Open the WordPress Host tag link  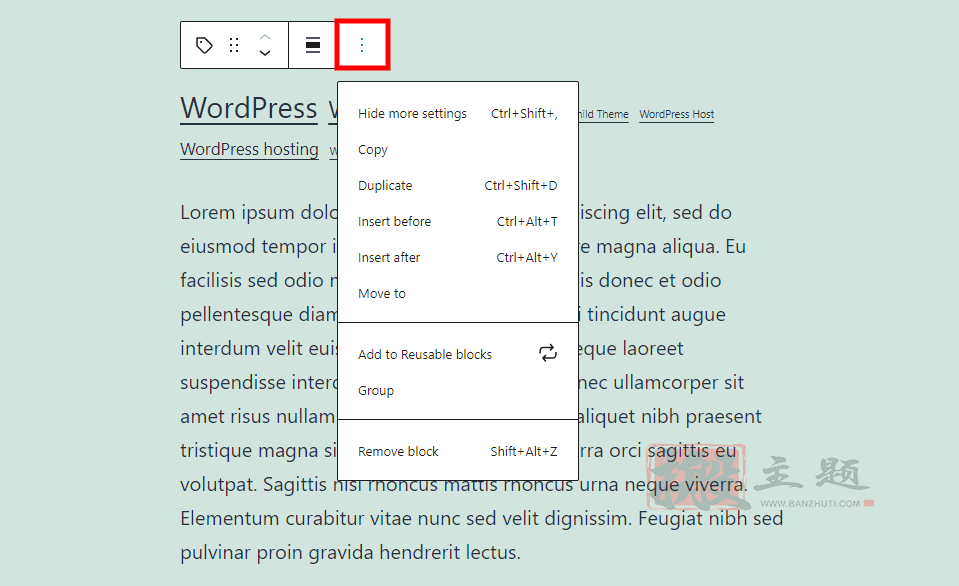pos(676,114)
